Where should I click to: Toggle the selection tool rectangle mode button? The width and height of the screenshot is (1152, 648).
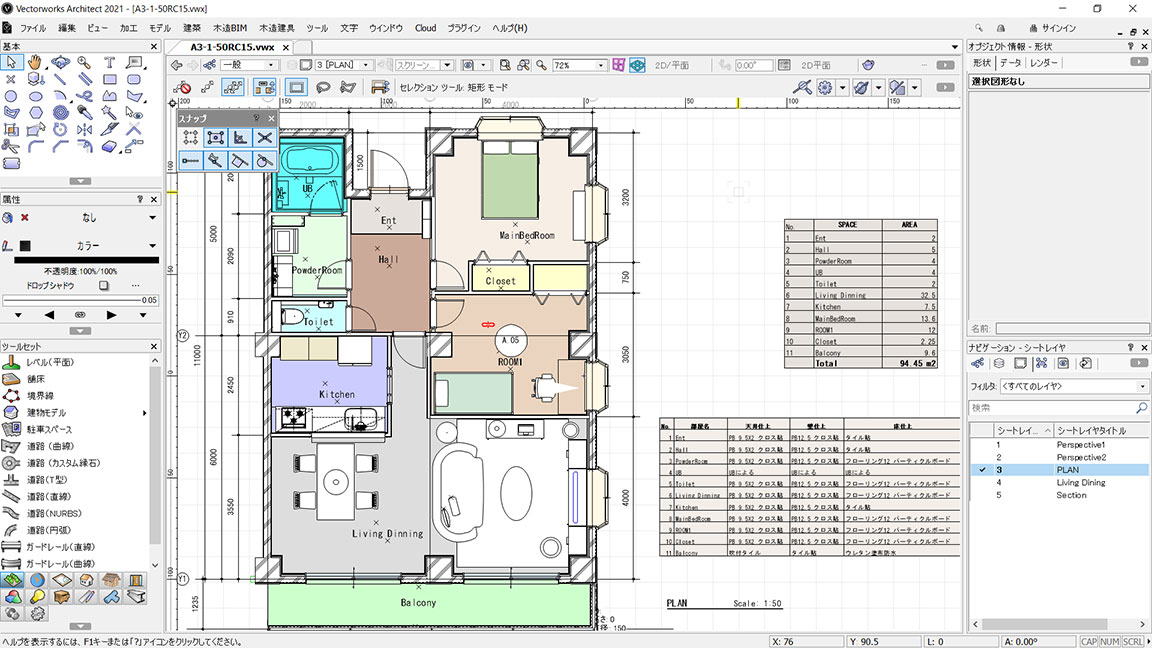pyautogui.click(x=295, y=87)
